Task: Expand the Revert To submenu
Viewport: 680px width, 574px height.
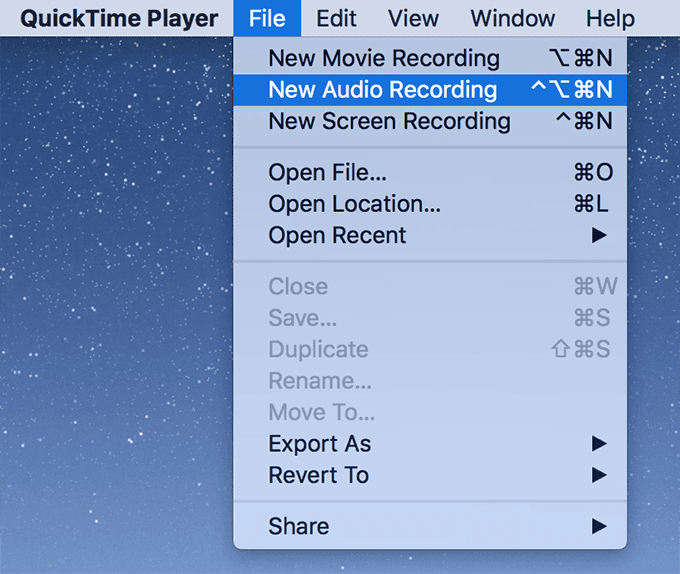Action: [430, 475]
